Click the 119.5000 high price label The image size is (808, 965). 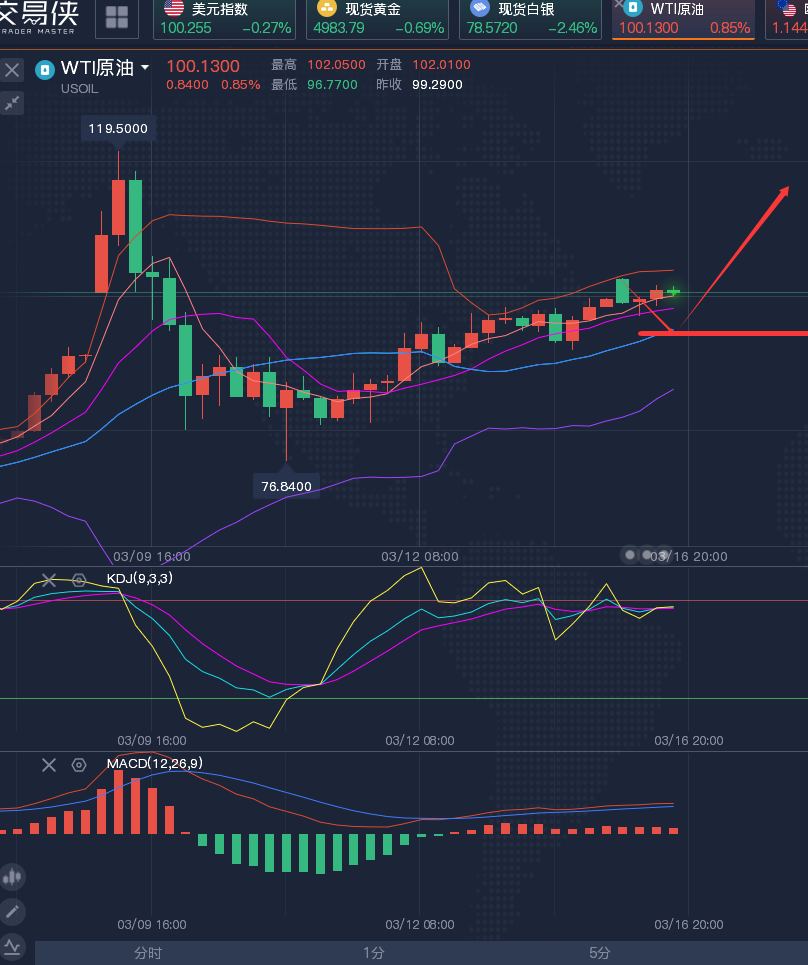118,128
